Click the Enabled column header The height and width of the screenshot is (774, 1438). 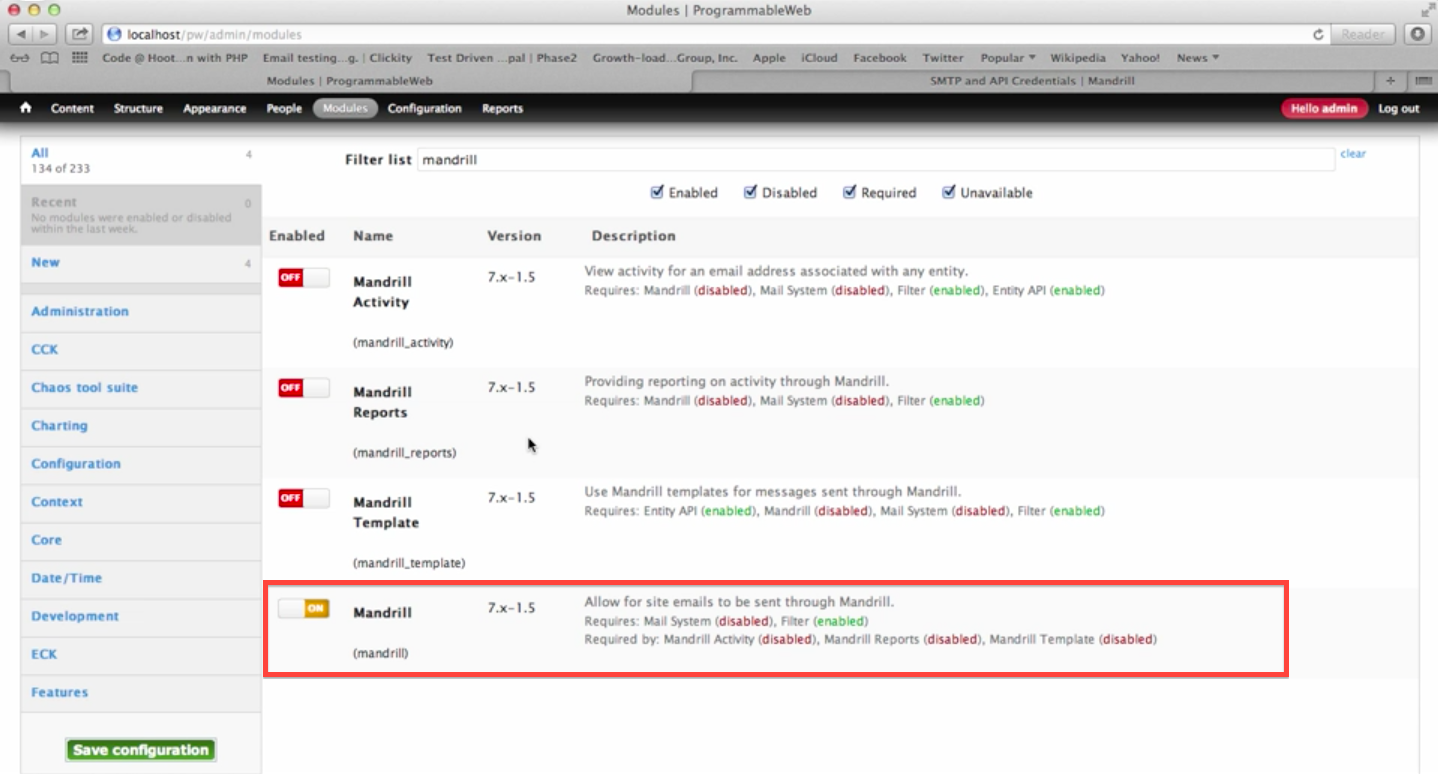point(297,236)
